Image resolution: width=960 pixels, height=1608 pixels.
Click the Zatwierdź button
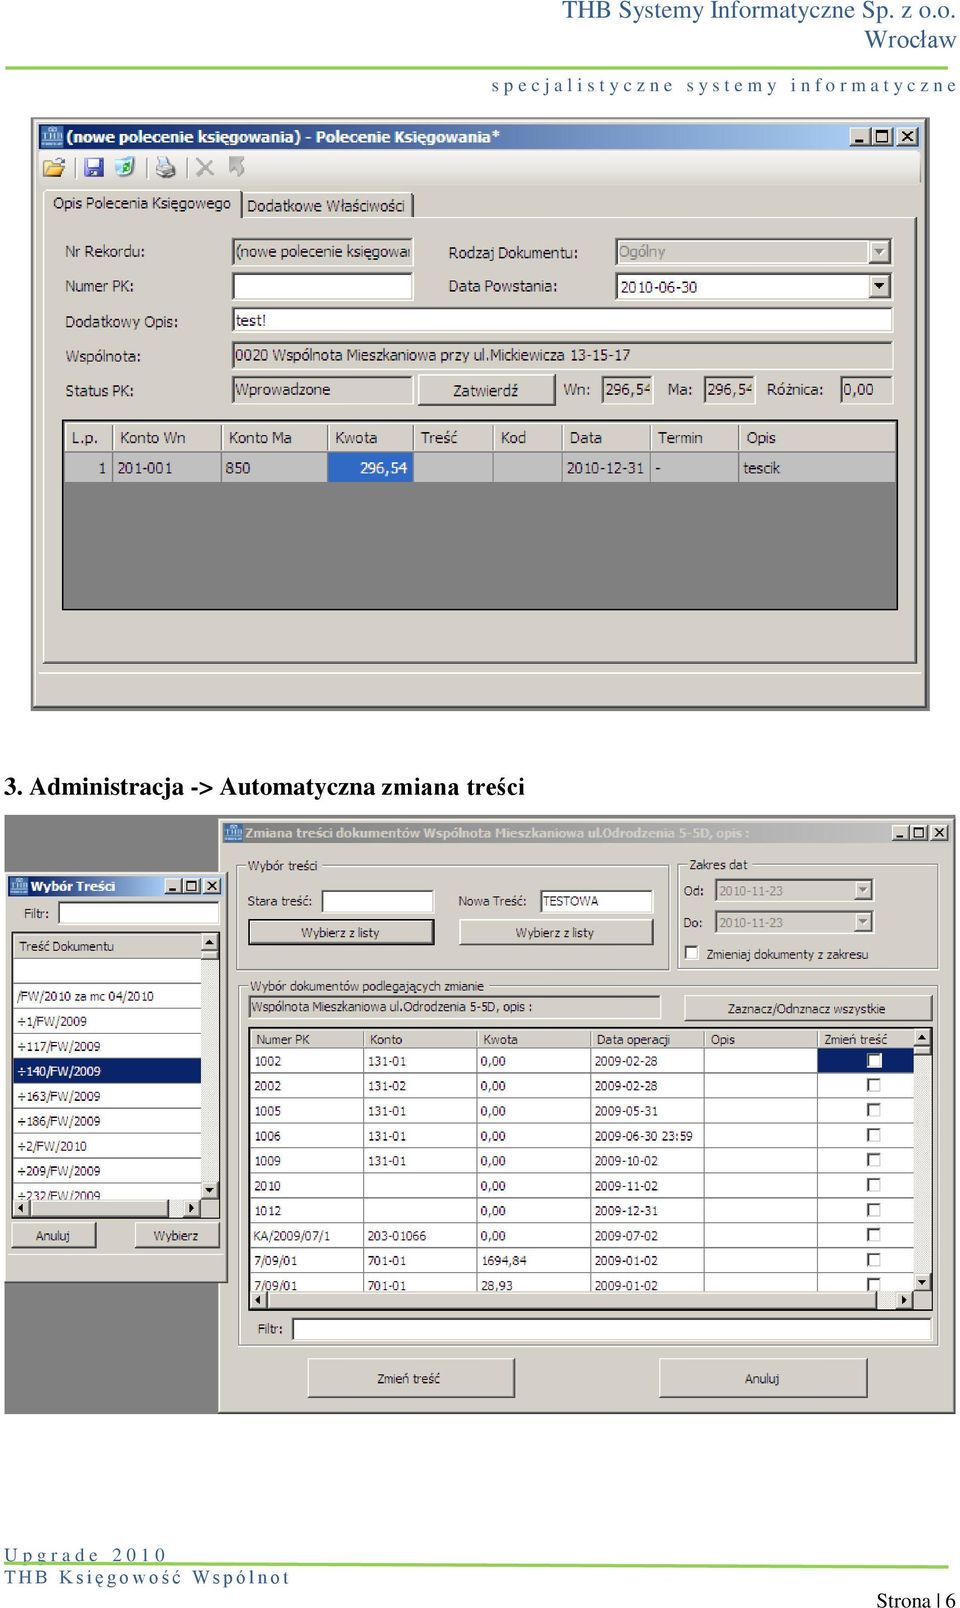point(486,390)
